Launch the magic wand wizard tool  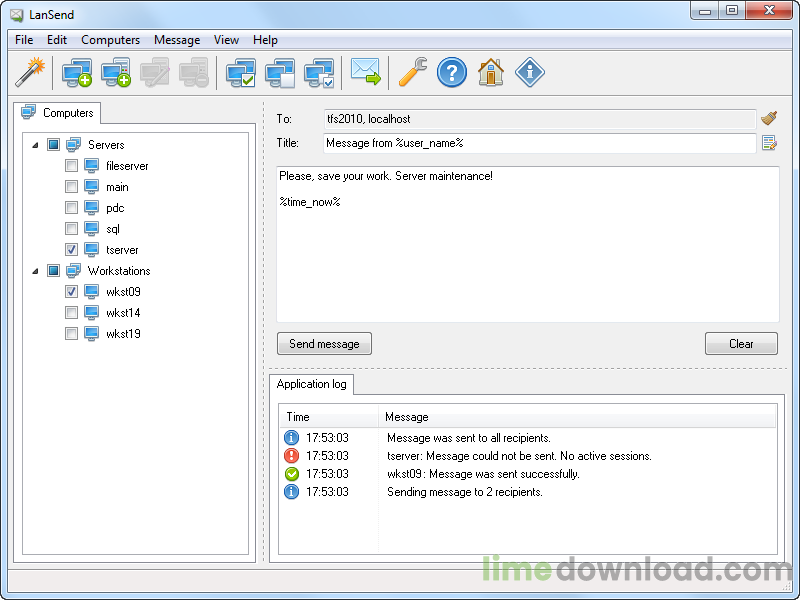30,72
